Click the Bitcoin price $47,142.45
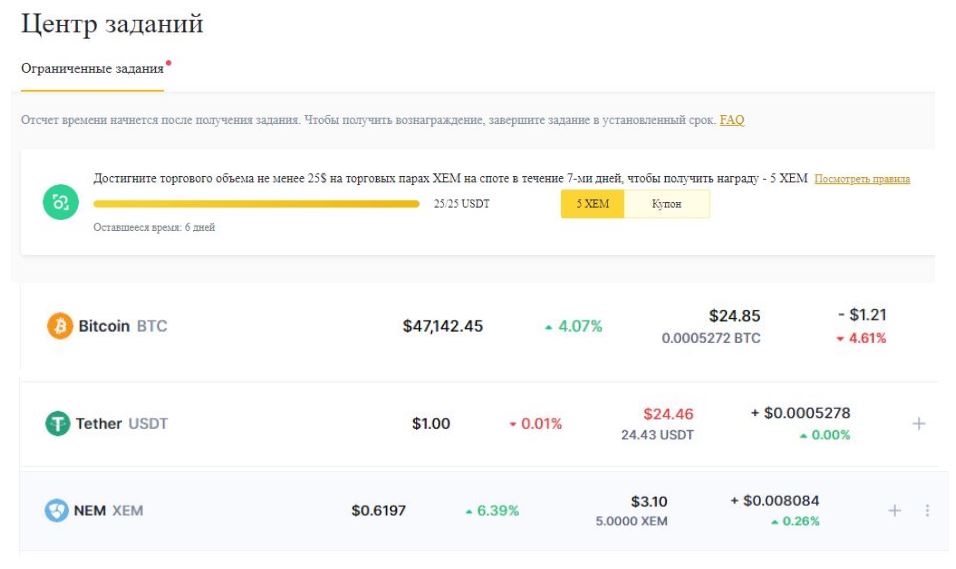 443,326
